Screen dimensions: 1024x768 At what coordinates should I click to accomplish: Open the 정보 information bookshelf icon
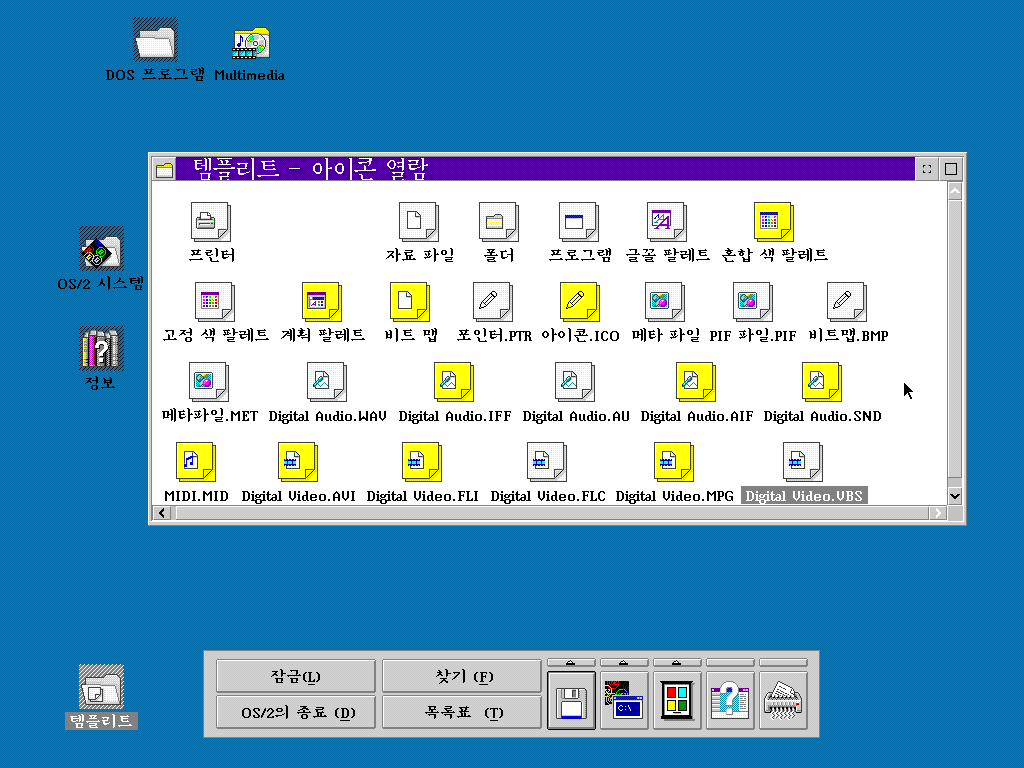pos(101,349)
